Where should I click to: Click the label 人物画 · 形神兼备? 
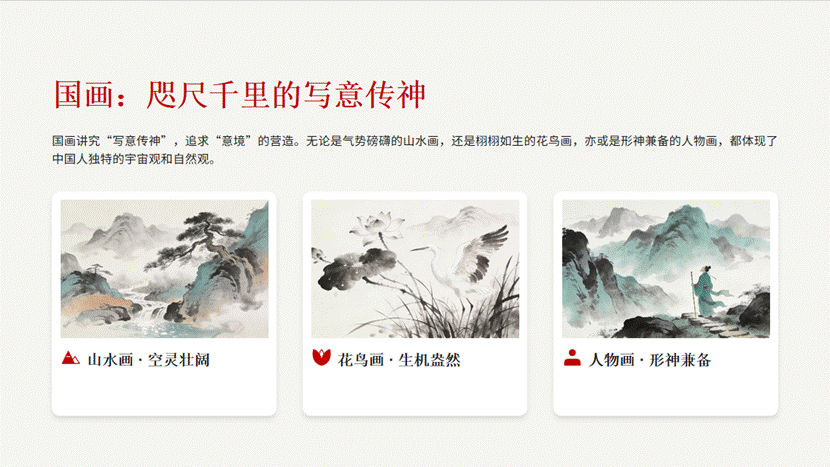click(x=650, y=360)
